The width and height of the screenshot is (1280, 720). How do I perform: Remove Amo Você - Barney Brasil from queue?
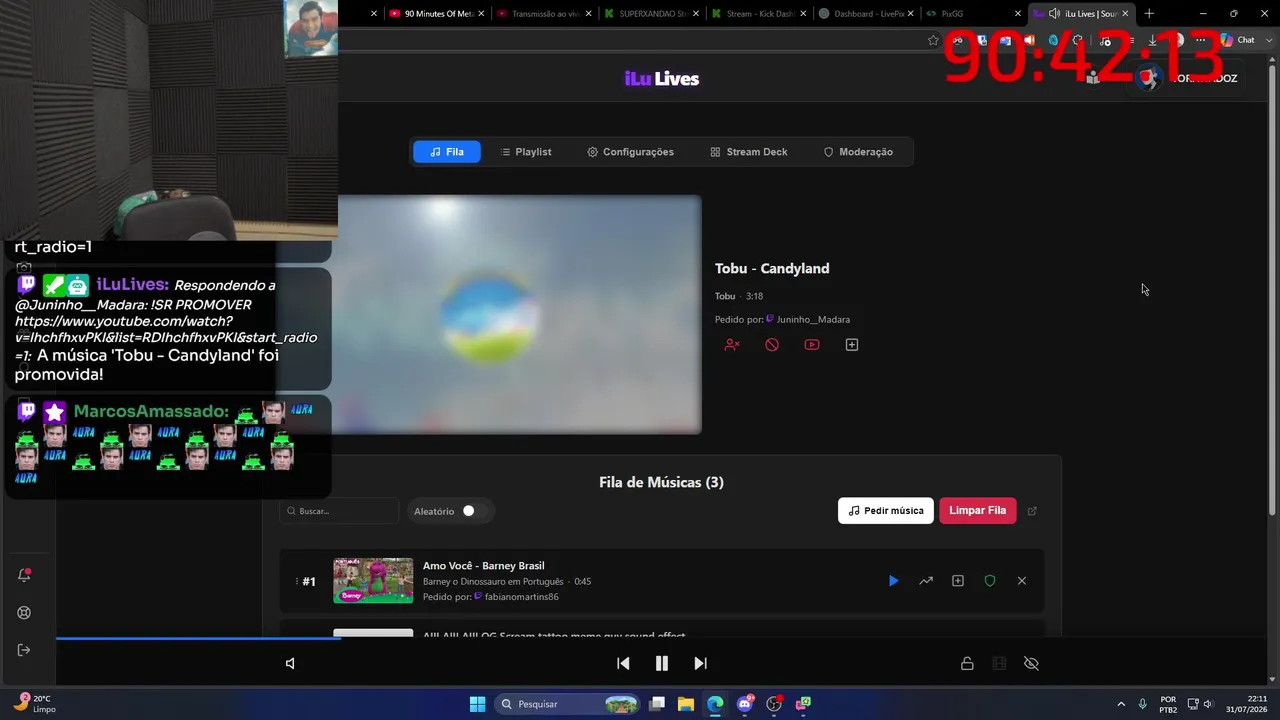tap(1022, 581)
